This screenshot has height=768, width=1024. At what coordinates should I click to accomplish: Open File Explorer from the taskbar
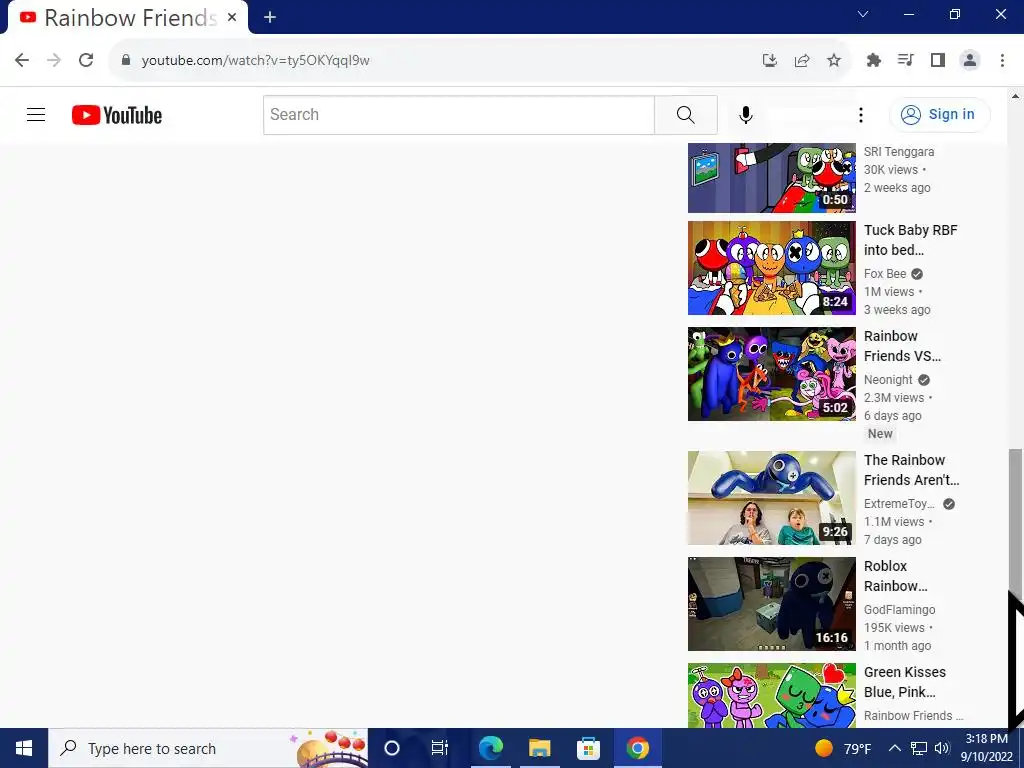pyautogui.click(x=539, y=748)
